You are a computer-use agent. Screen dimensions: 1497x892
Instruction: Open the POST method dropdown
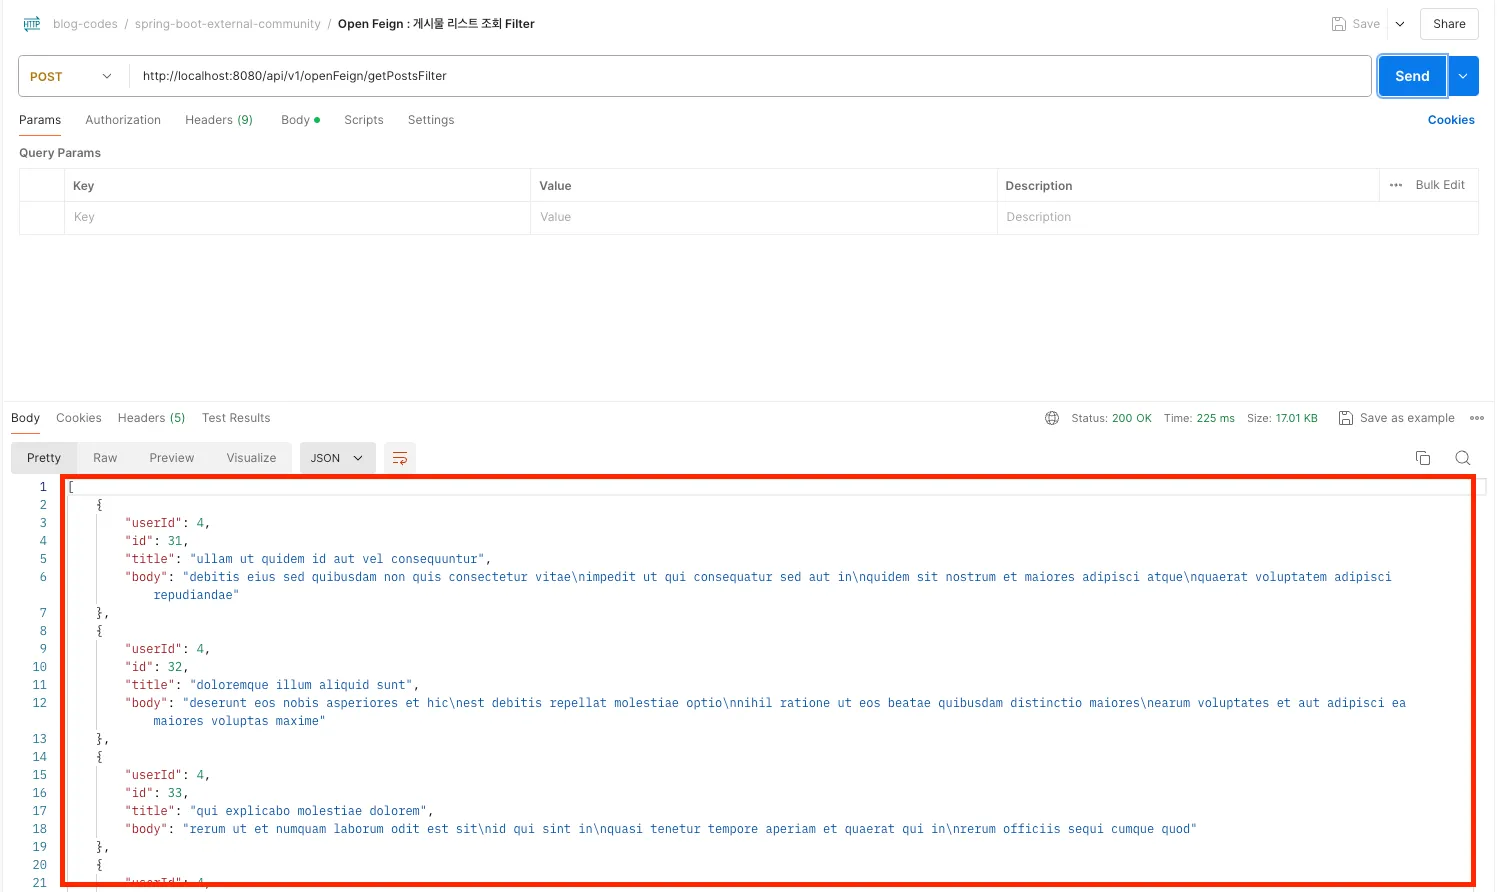[73, 76]
